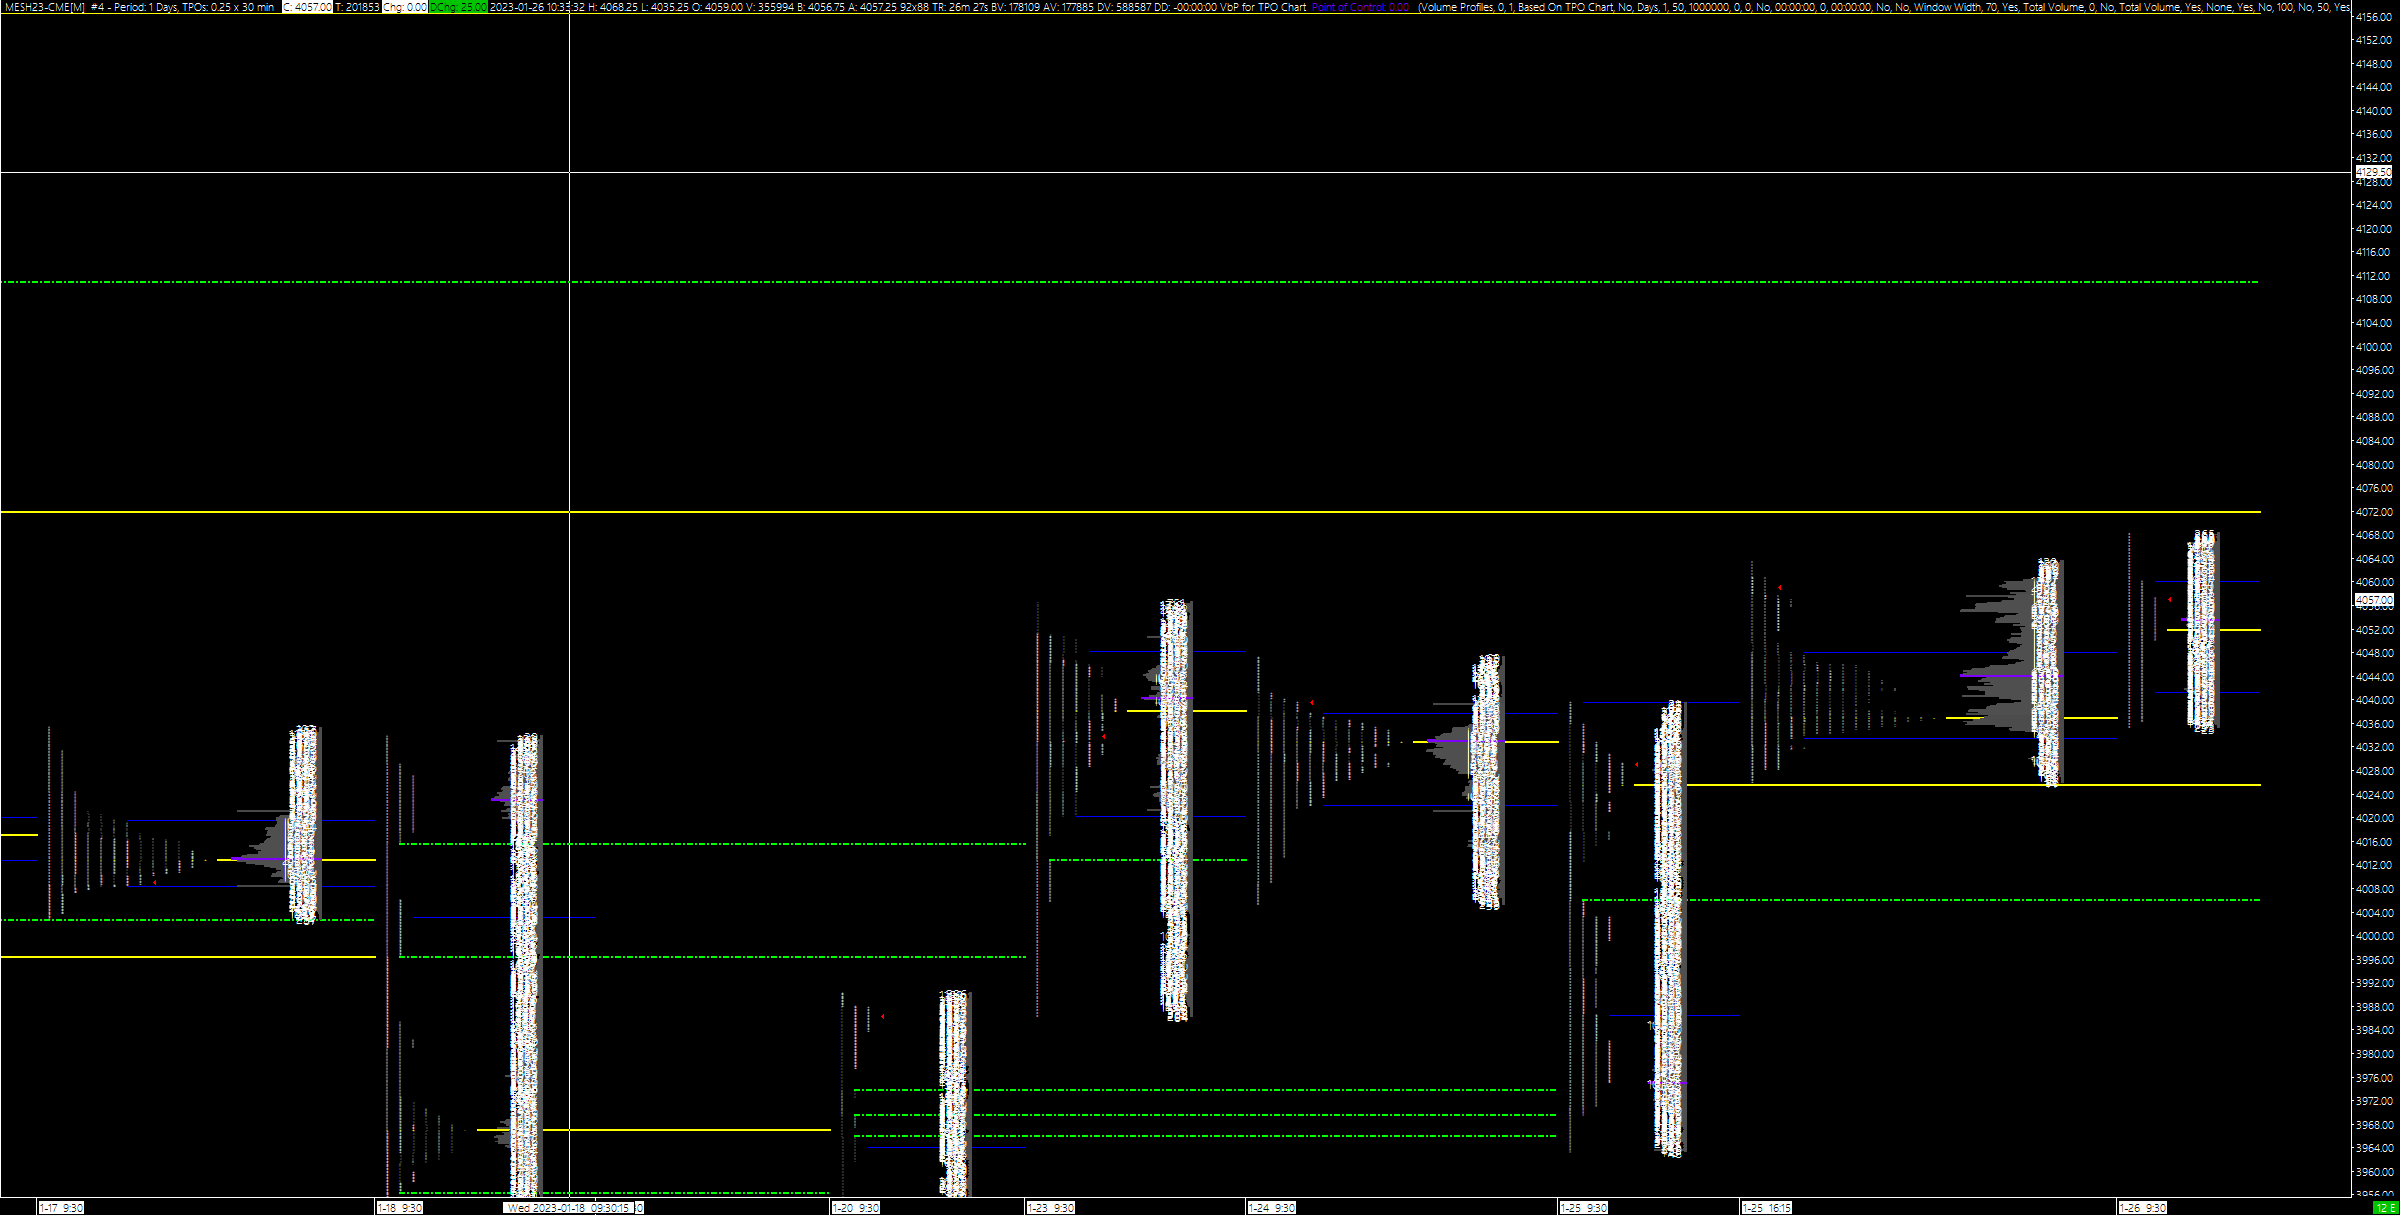Click the crosshair price label 4129.50
Image resolution: width=2400 pixels, height=1215 pixels.
2373,172
